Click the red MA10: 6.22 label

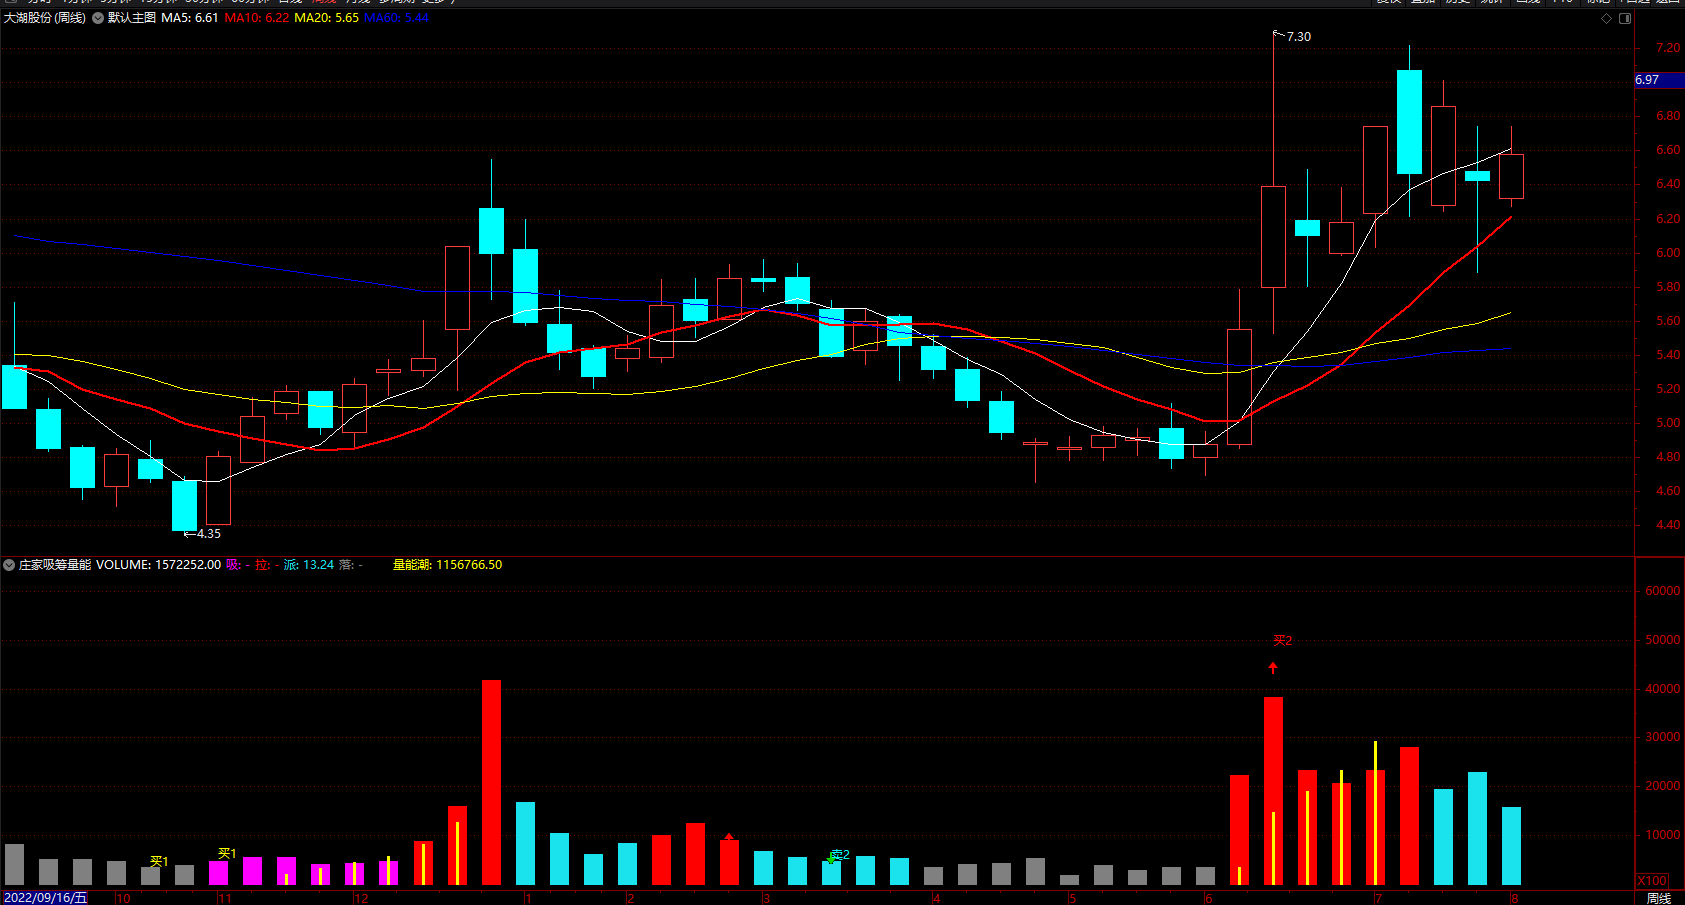coord(257,18)
